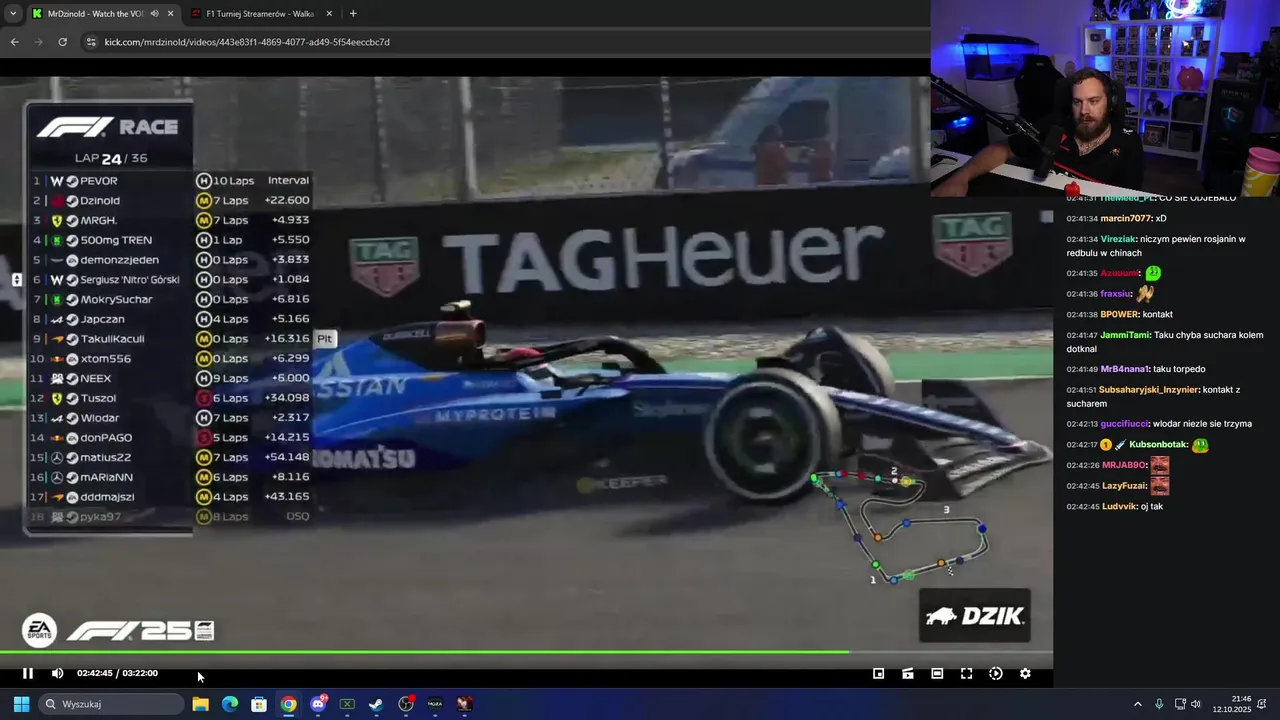Pause the Kick video playback
Viewport: 1280px width, 720px height.
coord(28,673)
